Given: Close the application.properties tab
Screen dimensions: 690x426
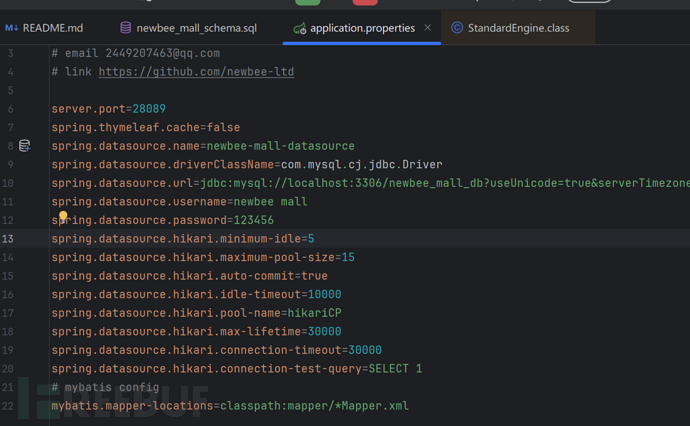Looking at the screenshot, I should coord(428,28).
